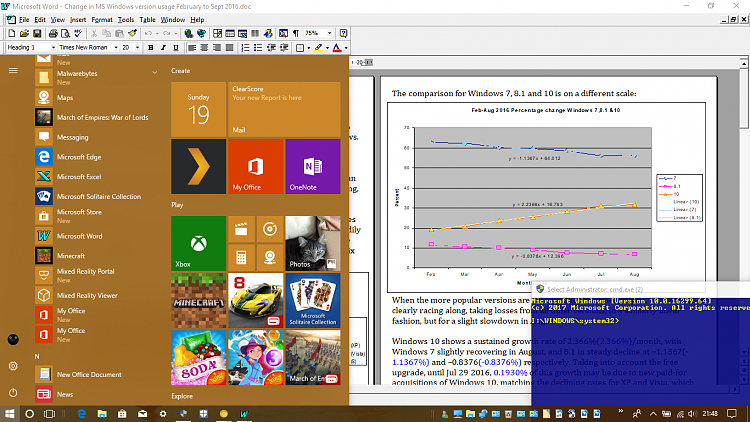Click the cmd.exe window title bar
Viewport: 750px width, 422px height.
640,289
